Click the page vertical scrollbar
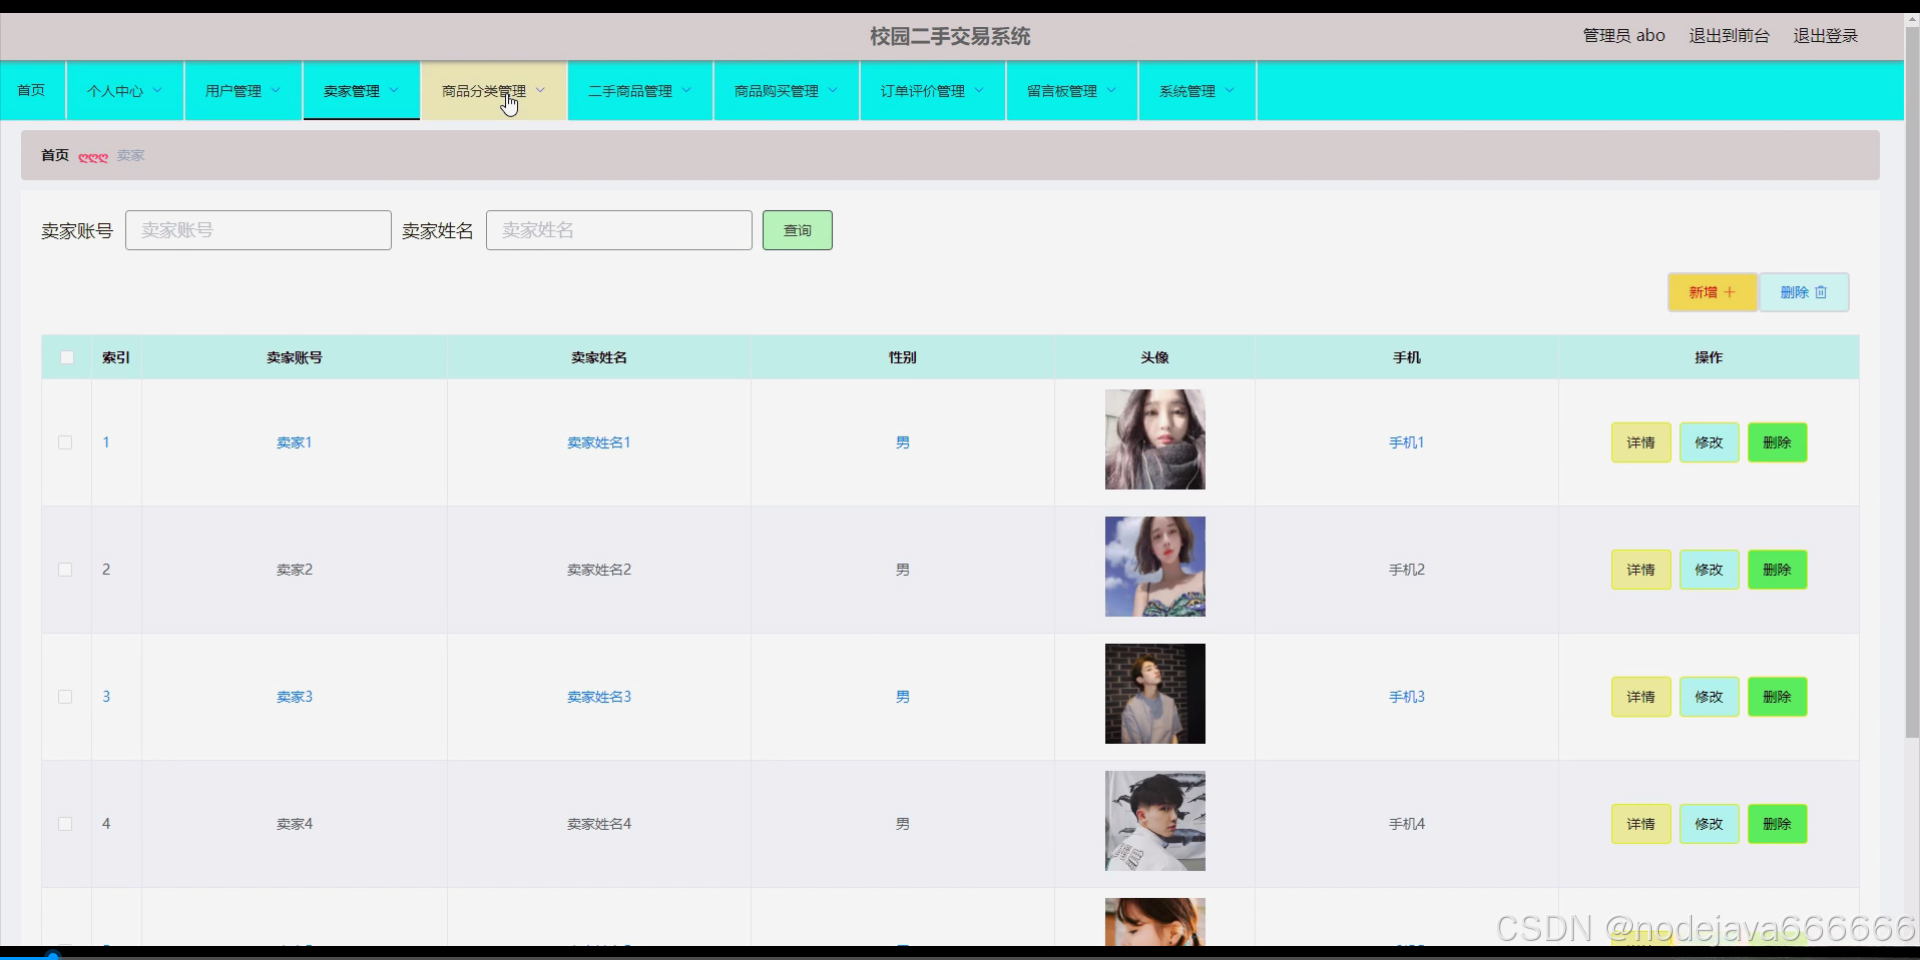The image size is (1920, 960). [1912, 380]
